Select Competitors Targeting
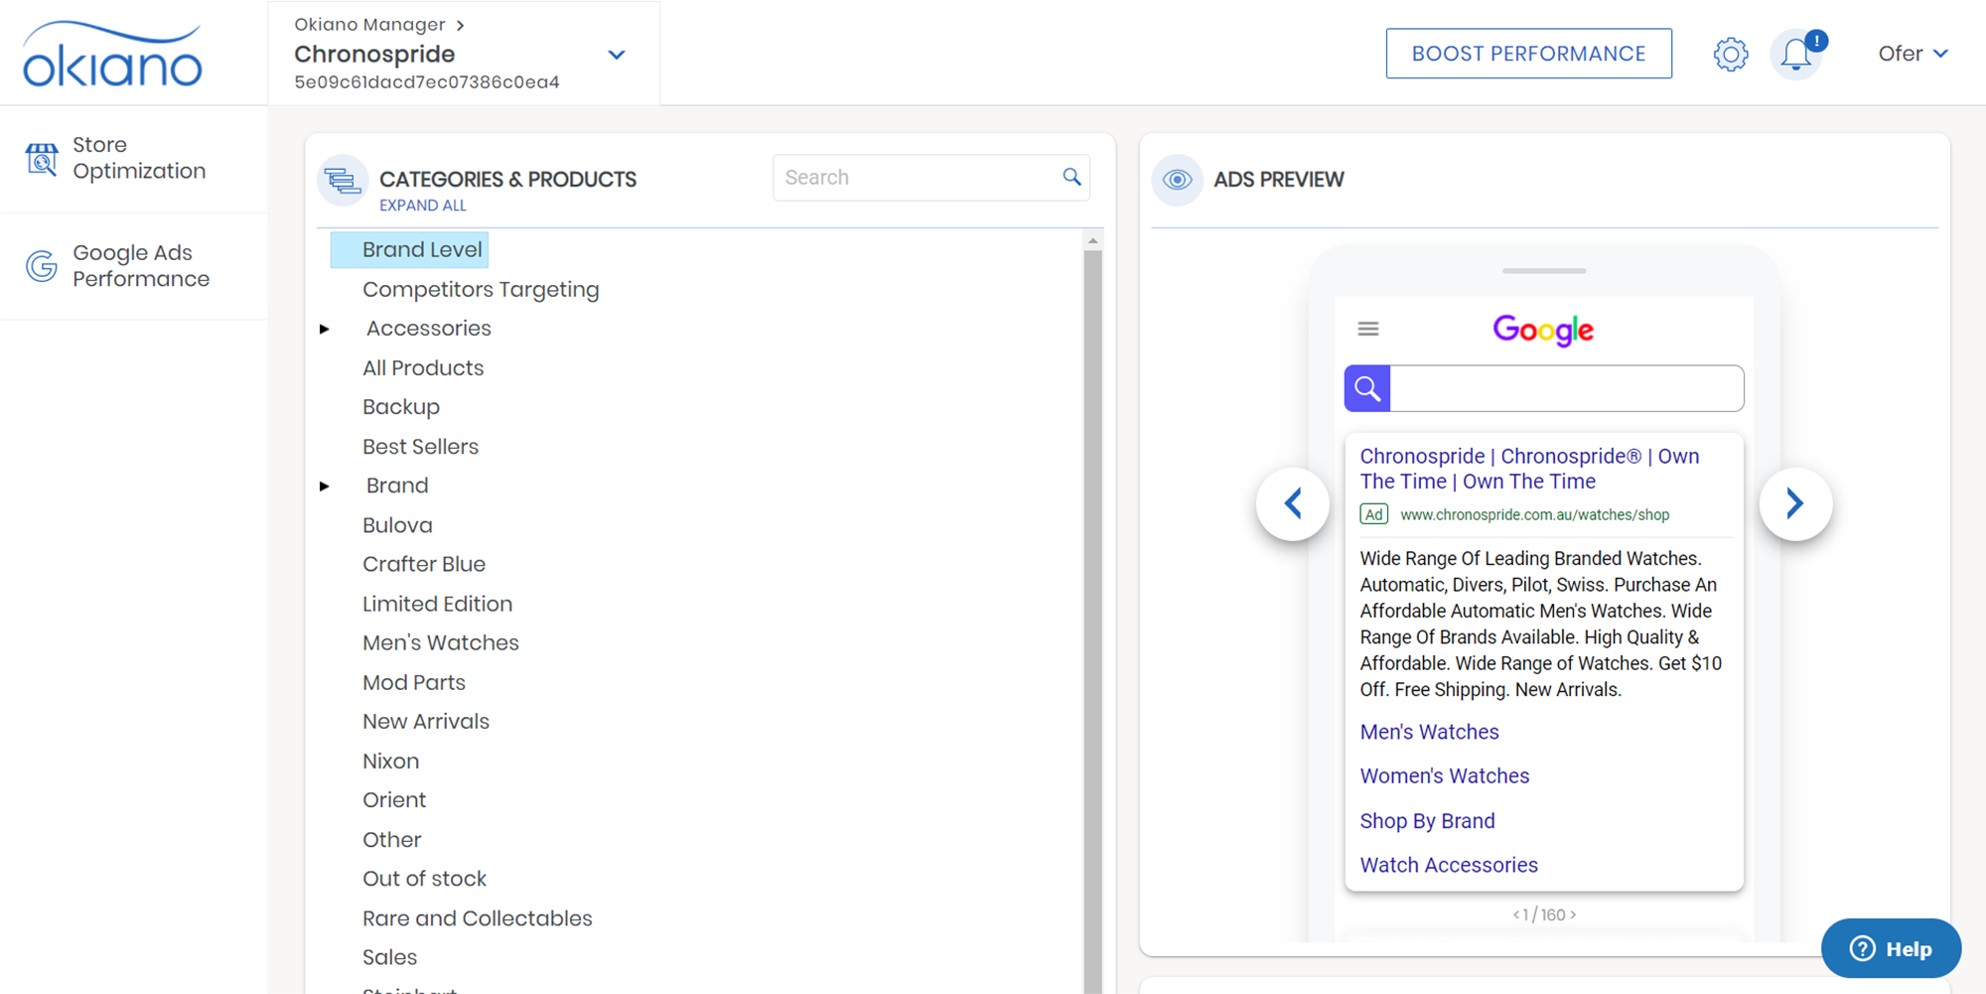This screenshot has height=994, width=1986. [481, 290]
